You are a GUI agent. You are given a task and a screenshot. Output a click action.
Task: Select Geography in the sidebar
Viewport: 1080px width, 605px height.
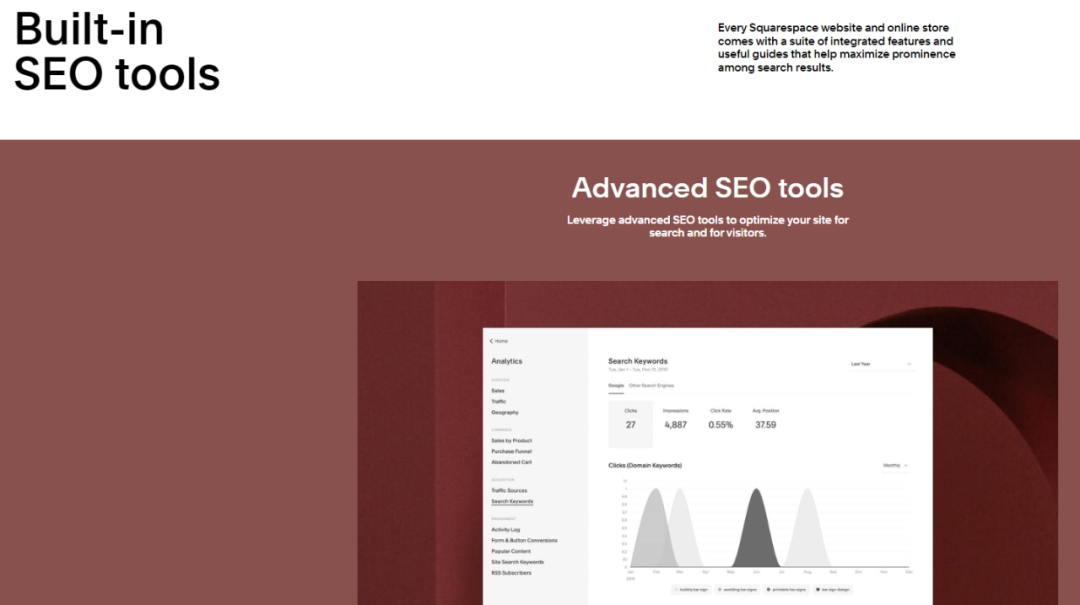tap(505, 412)
